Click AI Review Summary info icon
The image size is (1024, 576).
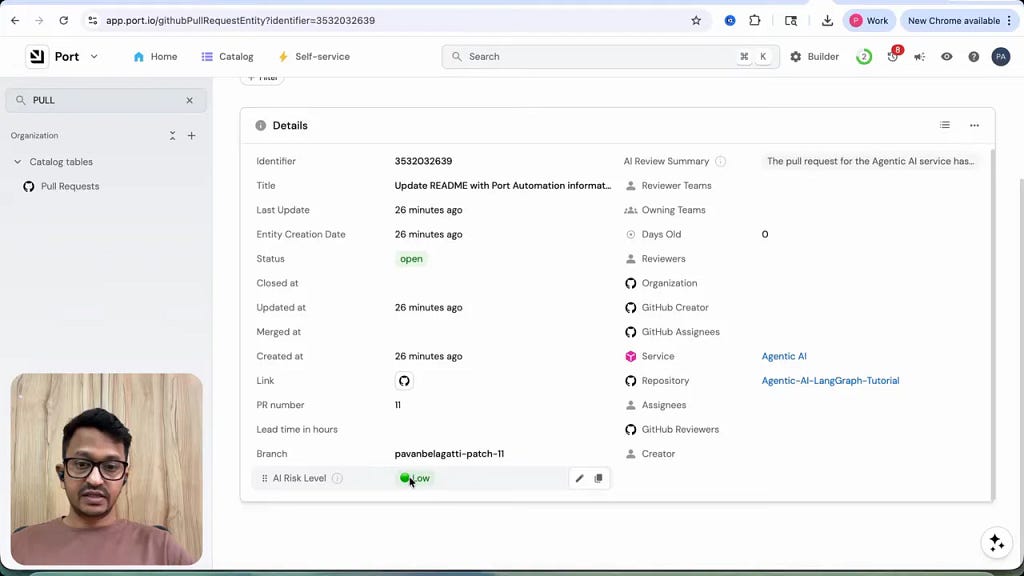720,161
